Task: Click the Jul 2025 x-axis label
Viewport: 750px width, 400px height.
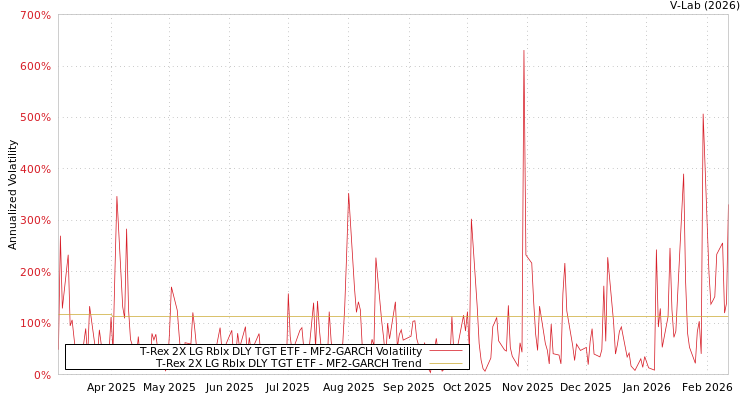Action: pos(288,388)
